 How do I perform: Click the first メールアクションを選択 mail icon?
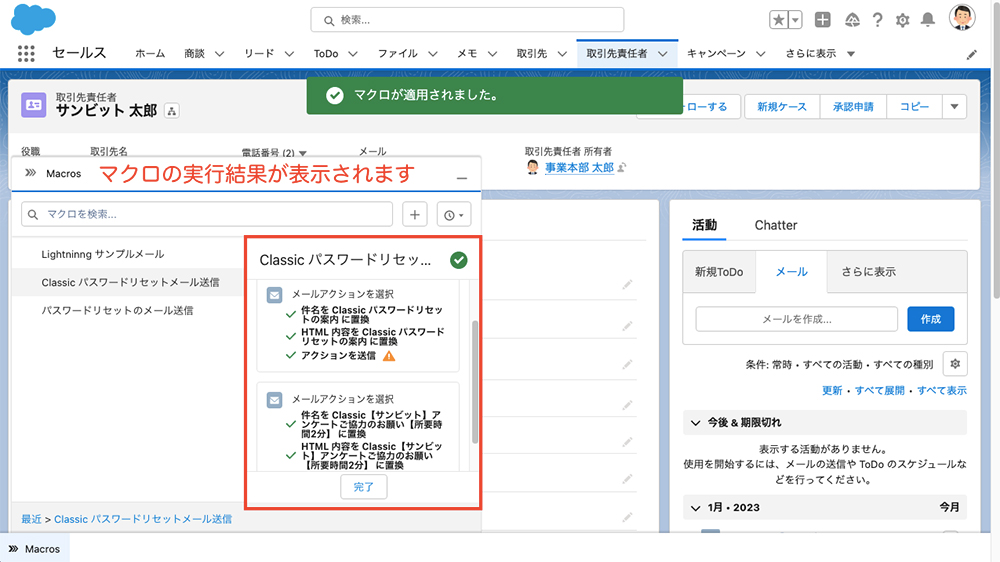click(x=274, y=295)
